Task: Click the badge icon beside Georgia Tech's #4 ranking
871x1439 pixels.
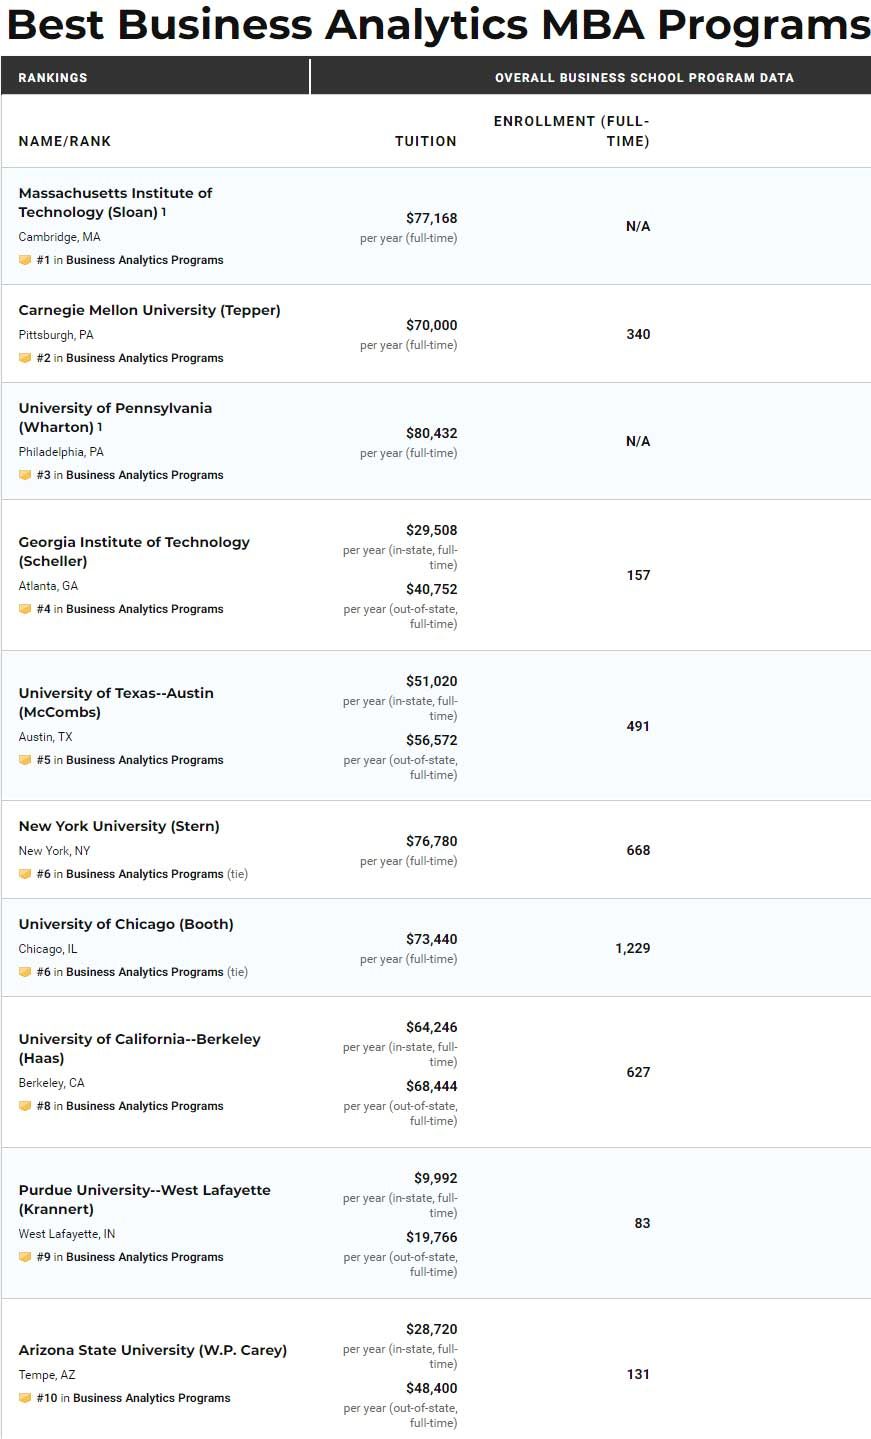Action: (x=25, y=609)
